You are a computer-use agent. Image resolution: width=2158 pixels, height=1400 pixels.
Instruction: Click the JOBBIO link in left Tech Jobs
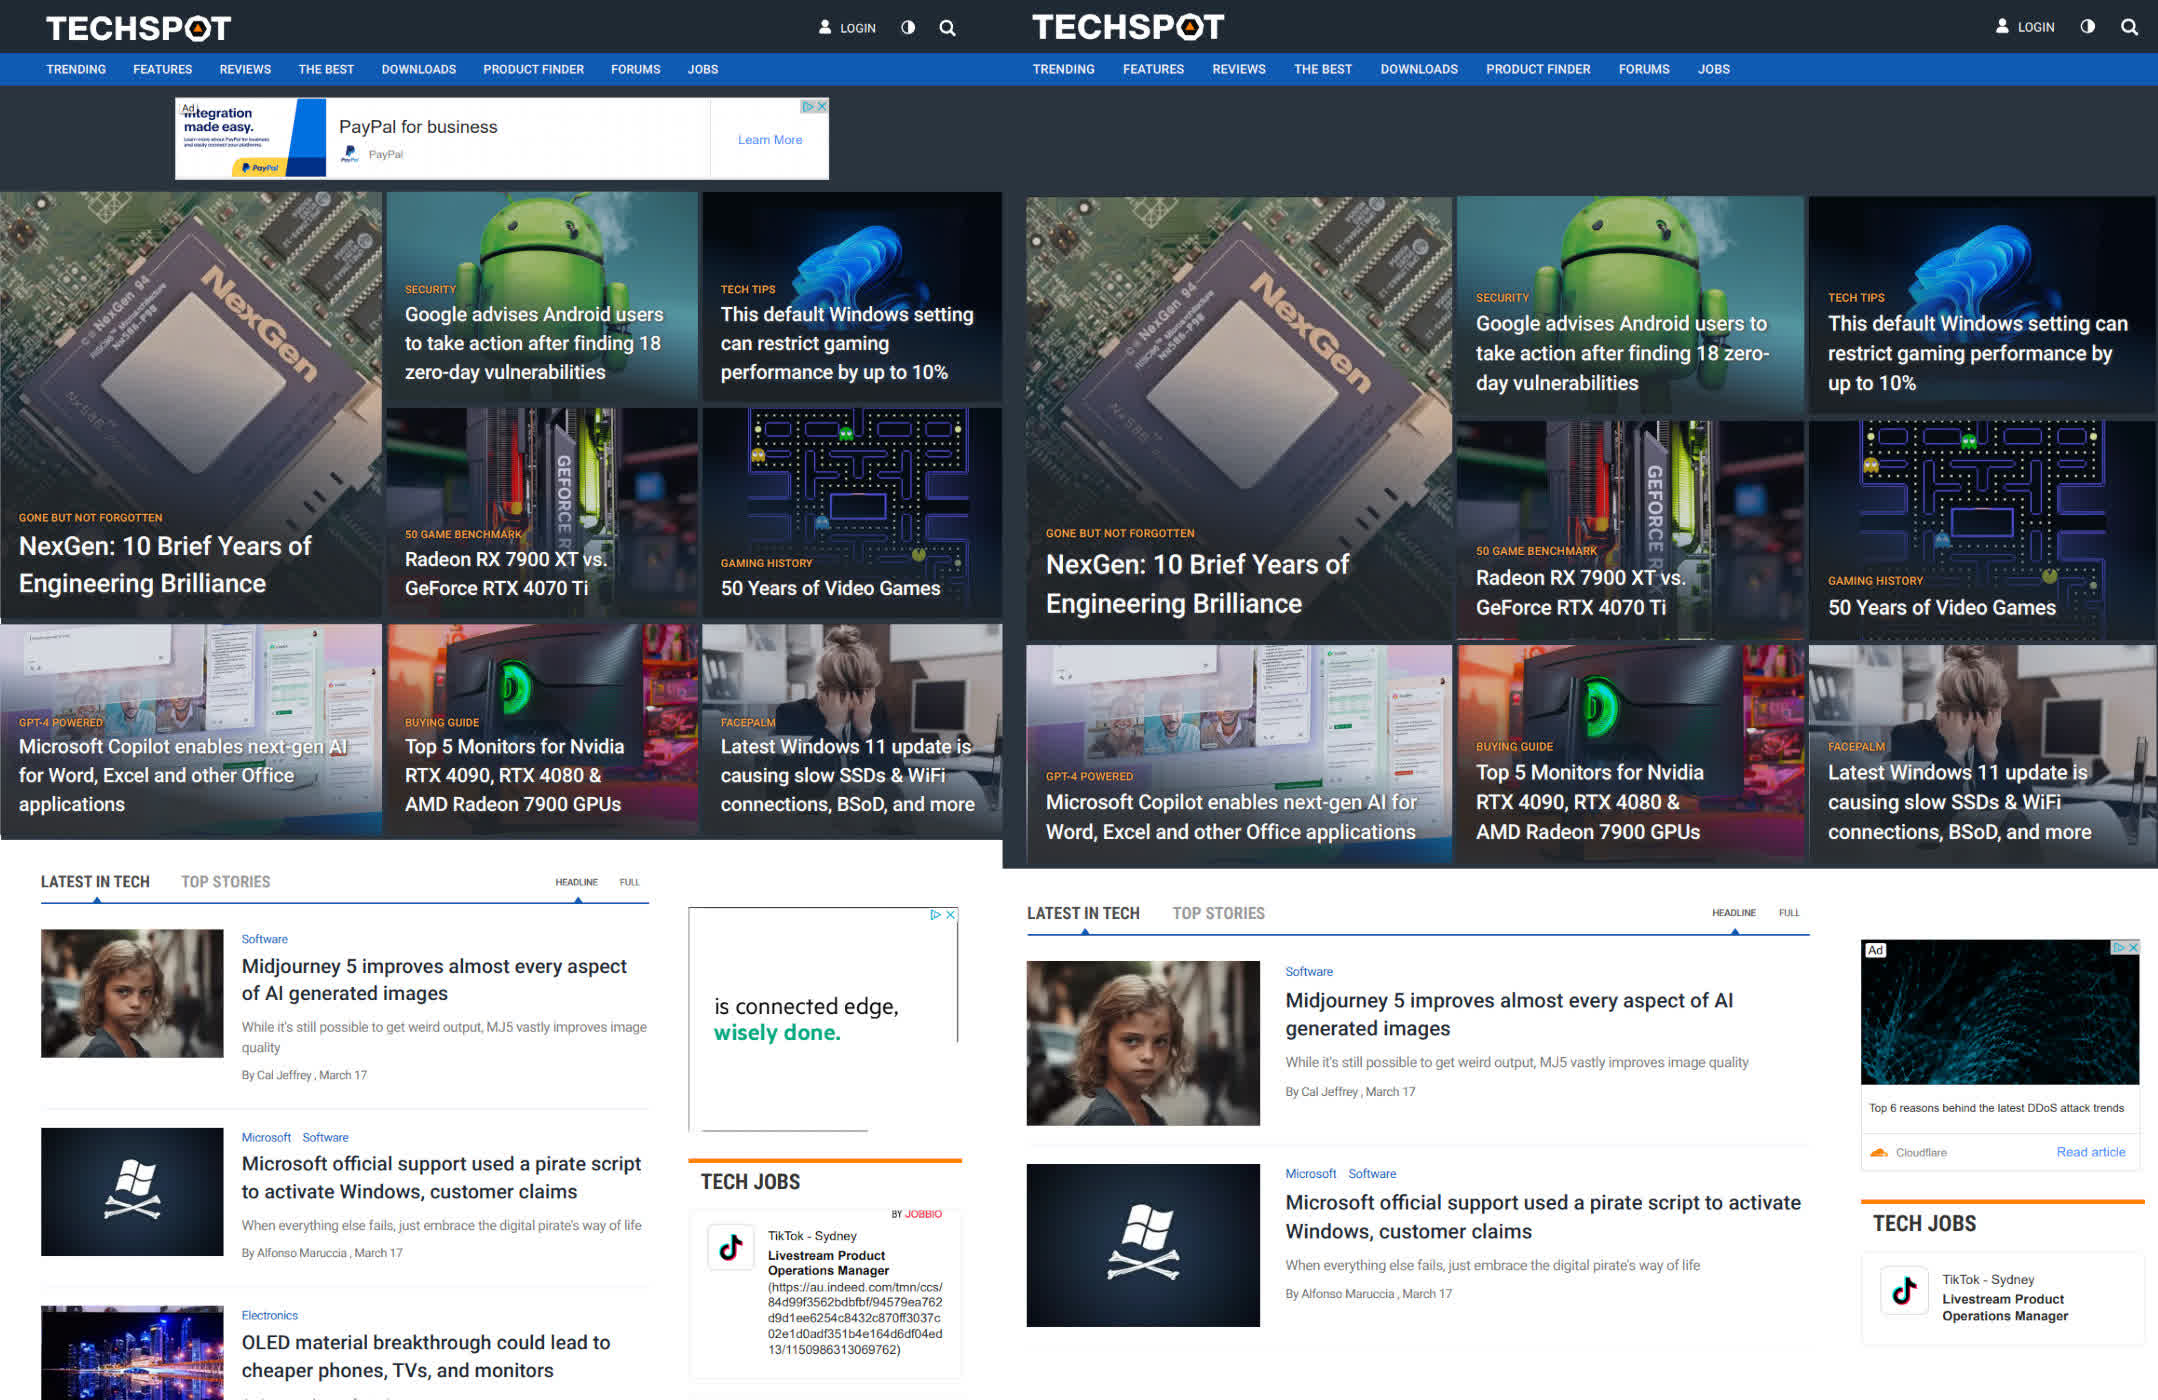click(922, 1214)
